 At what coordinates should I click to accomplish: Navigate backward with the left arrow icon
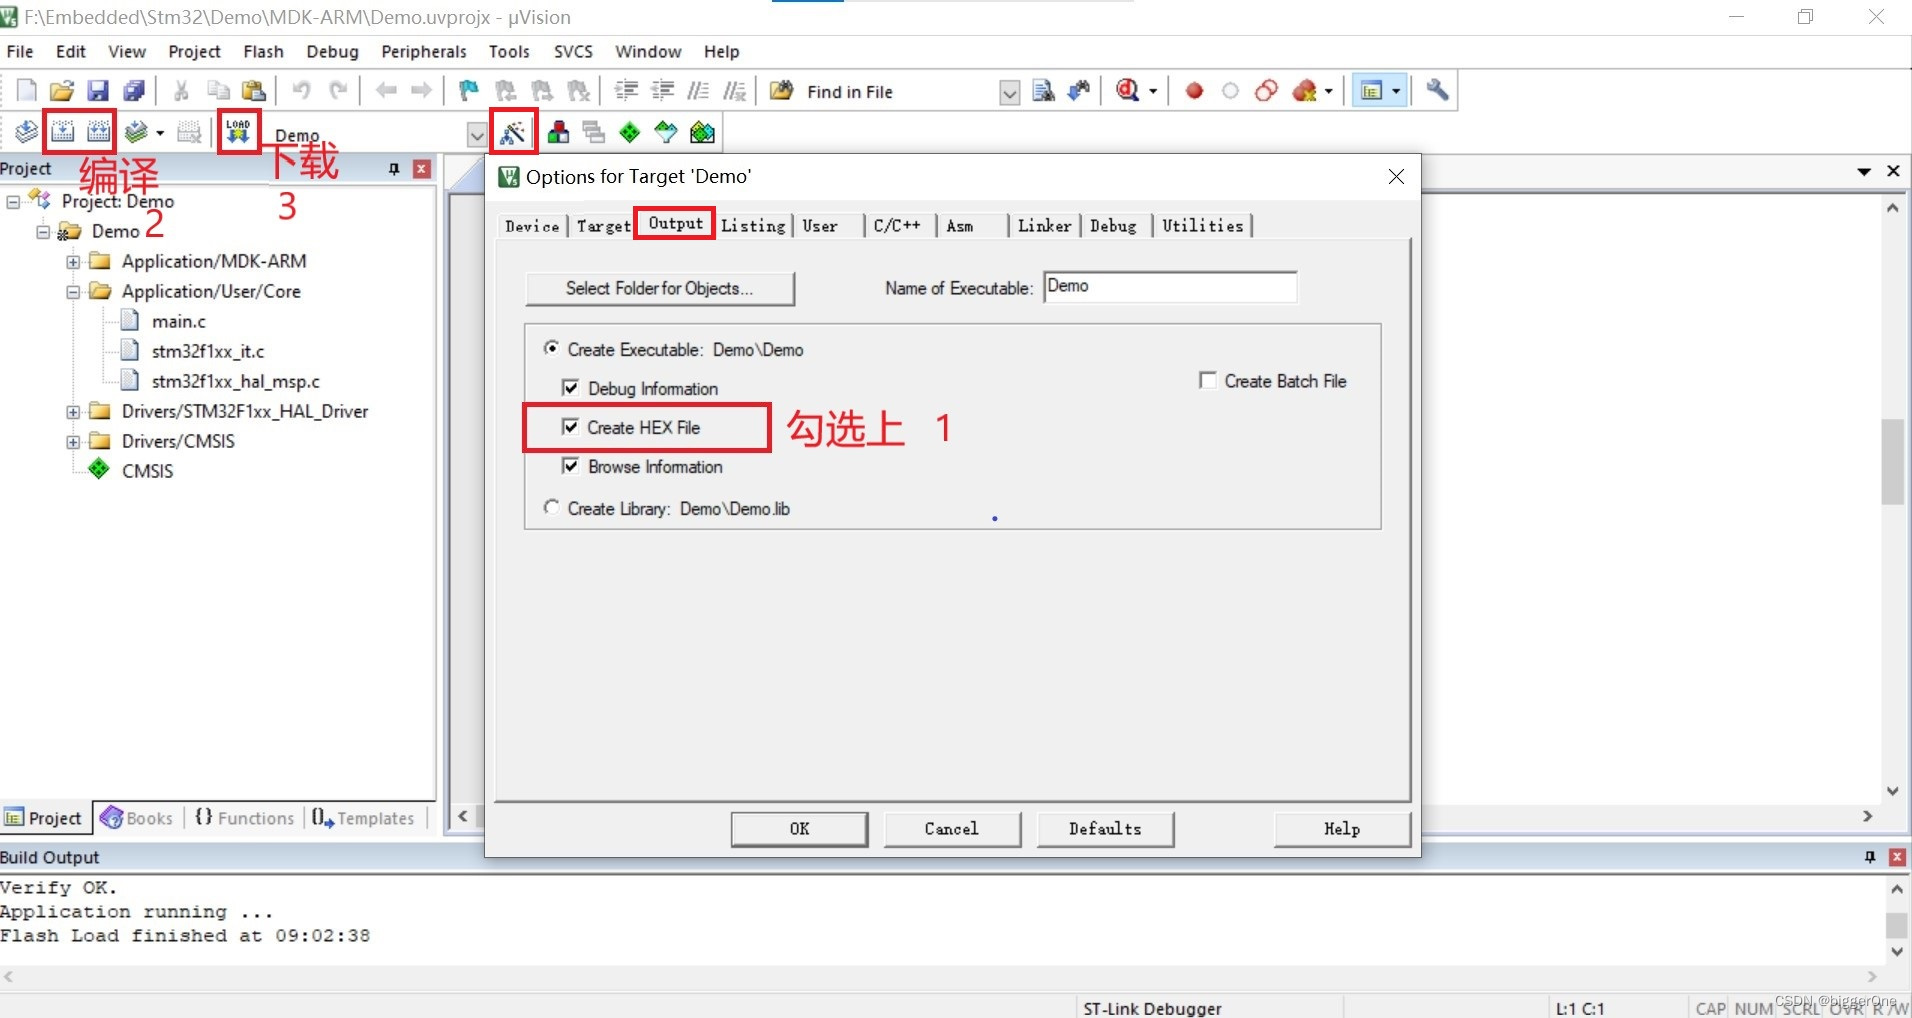(x=386, y=91)
